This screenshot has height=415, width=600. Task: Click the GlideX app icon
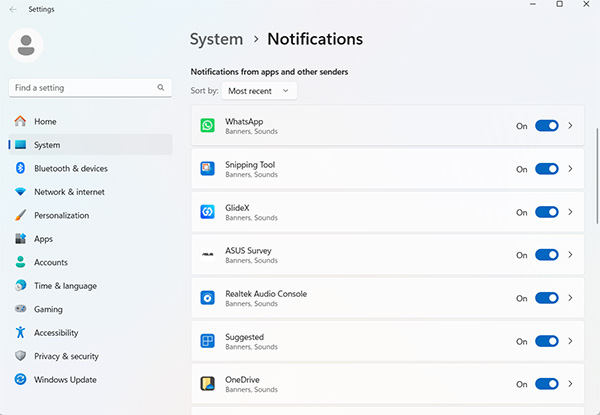click(207, 212)
